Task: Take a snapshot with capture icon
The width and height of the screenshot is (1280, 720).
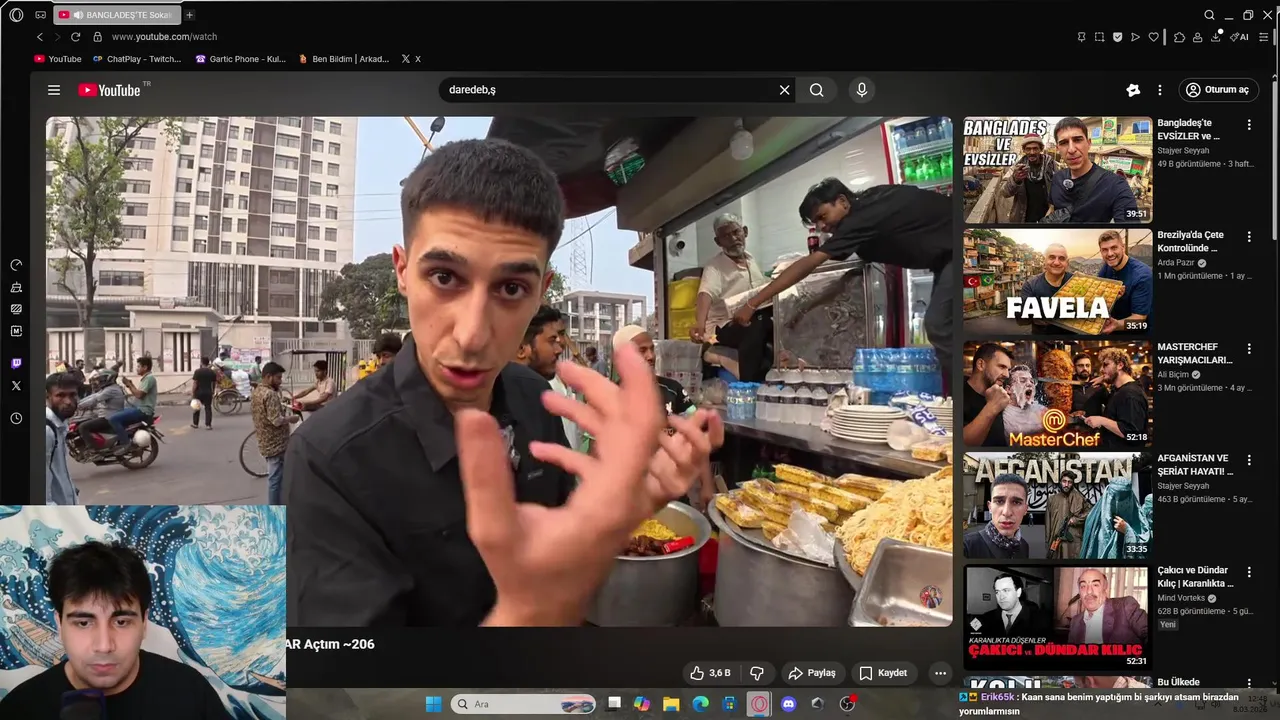Action: pos(1099,37)
